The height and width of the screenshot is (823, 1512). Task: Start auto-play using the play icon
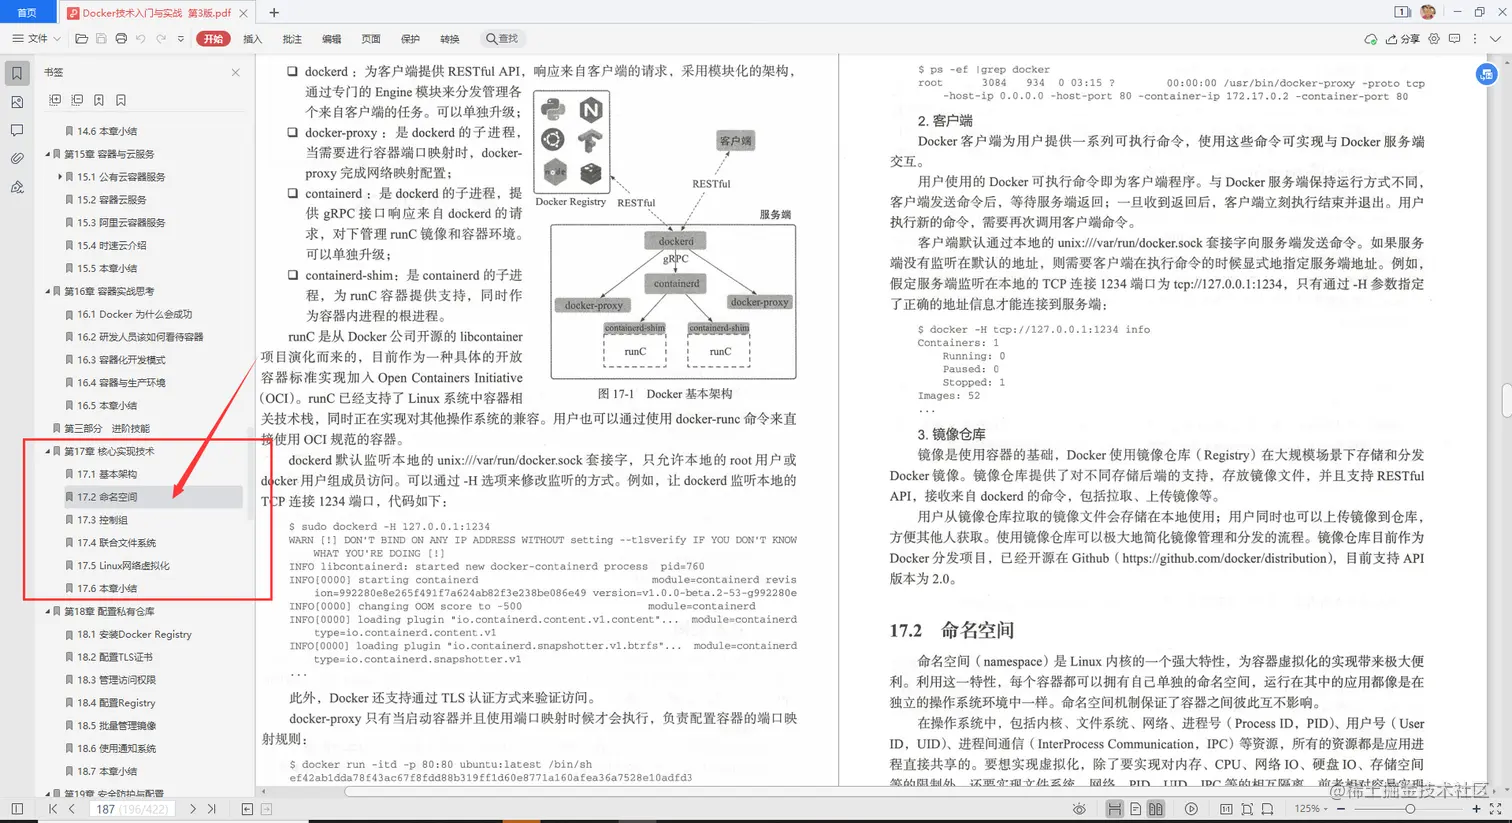1190,808
